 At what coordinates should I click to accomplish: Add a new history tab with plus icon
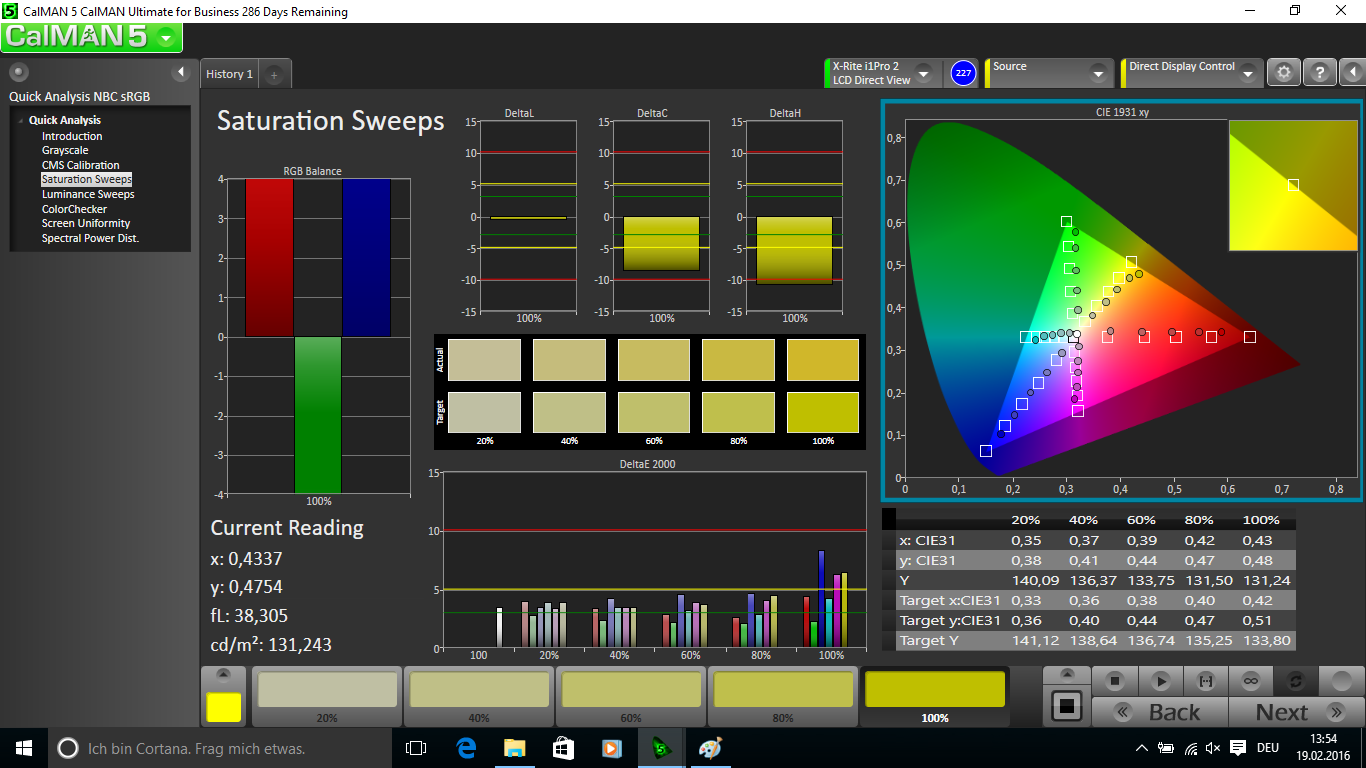[x=274, y=74]
